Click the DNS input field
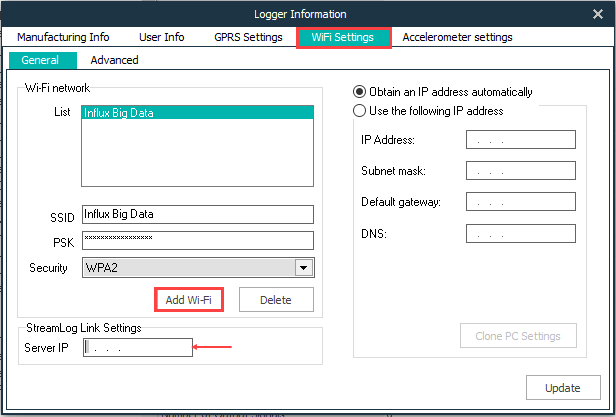Image resolution: width=616 pixels, height=417 pixels. (x=520, y=233)
